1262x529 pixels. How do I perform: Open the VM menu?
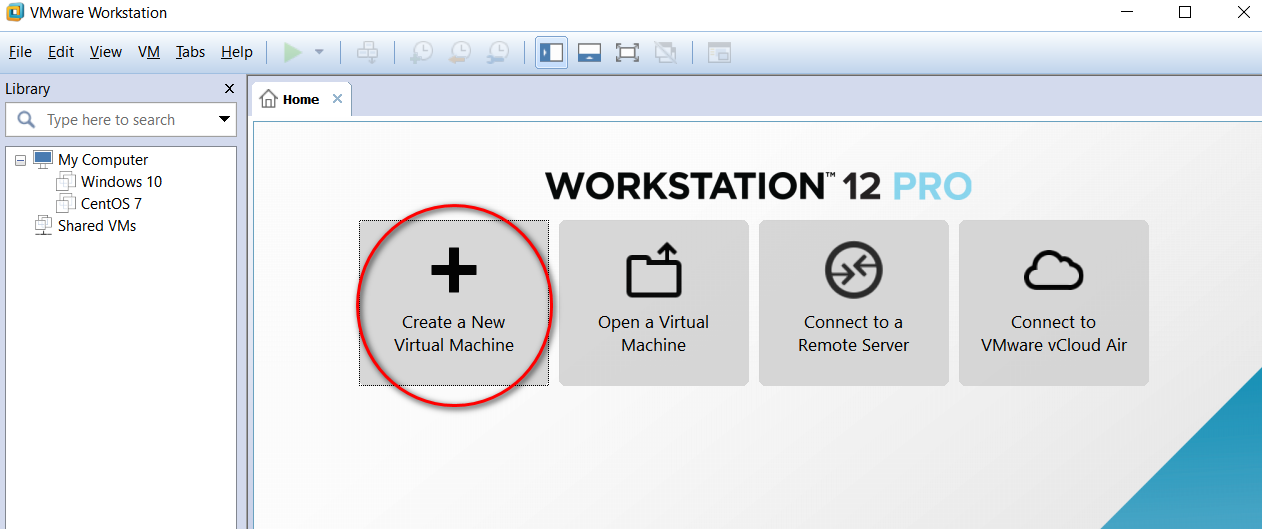pos(149,52)
